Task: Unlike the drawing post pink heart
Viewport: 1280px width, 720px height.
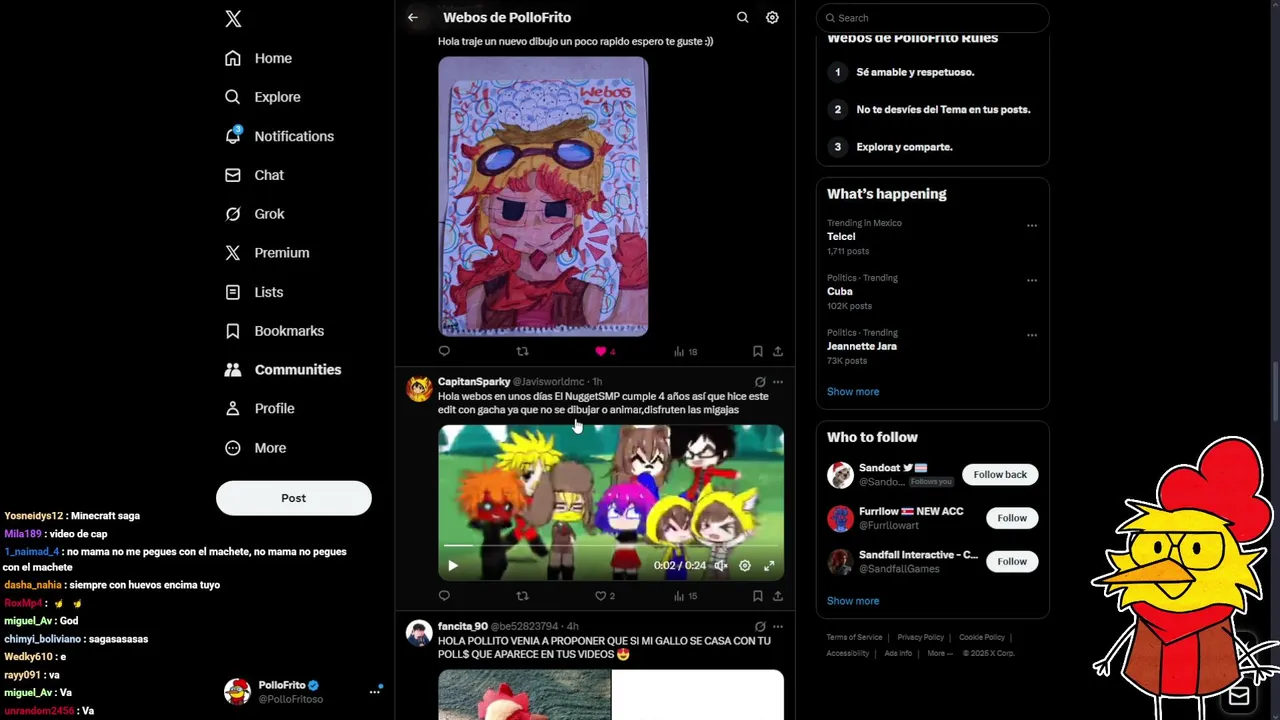Action: (600, 351)
